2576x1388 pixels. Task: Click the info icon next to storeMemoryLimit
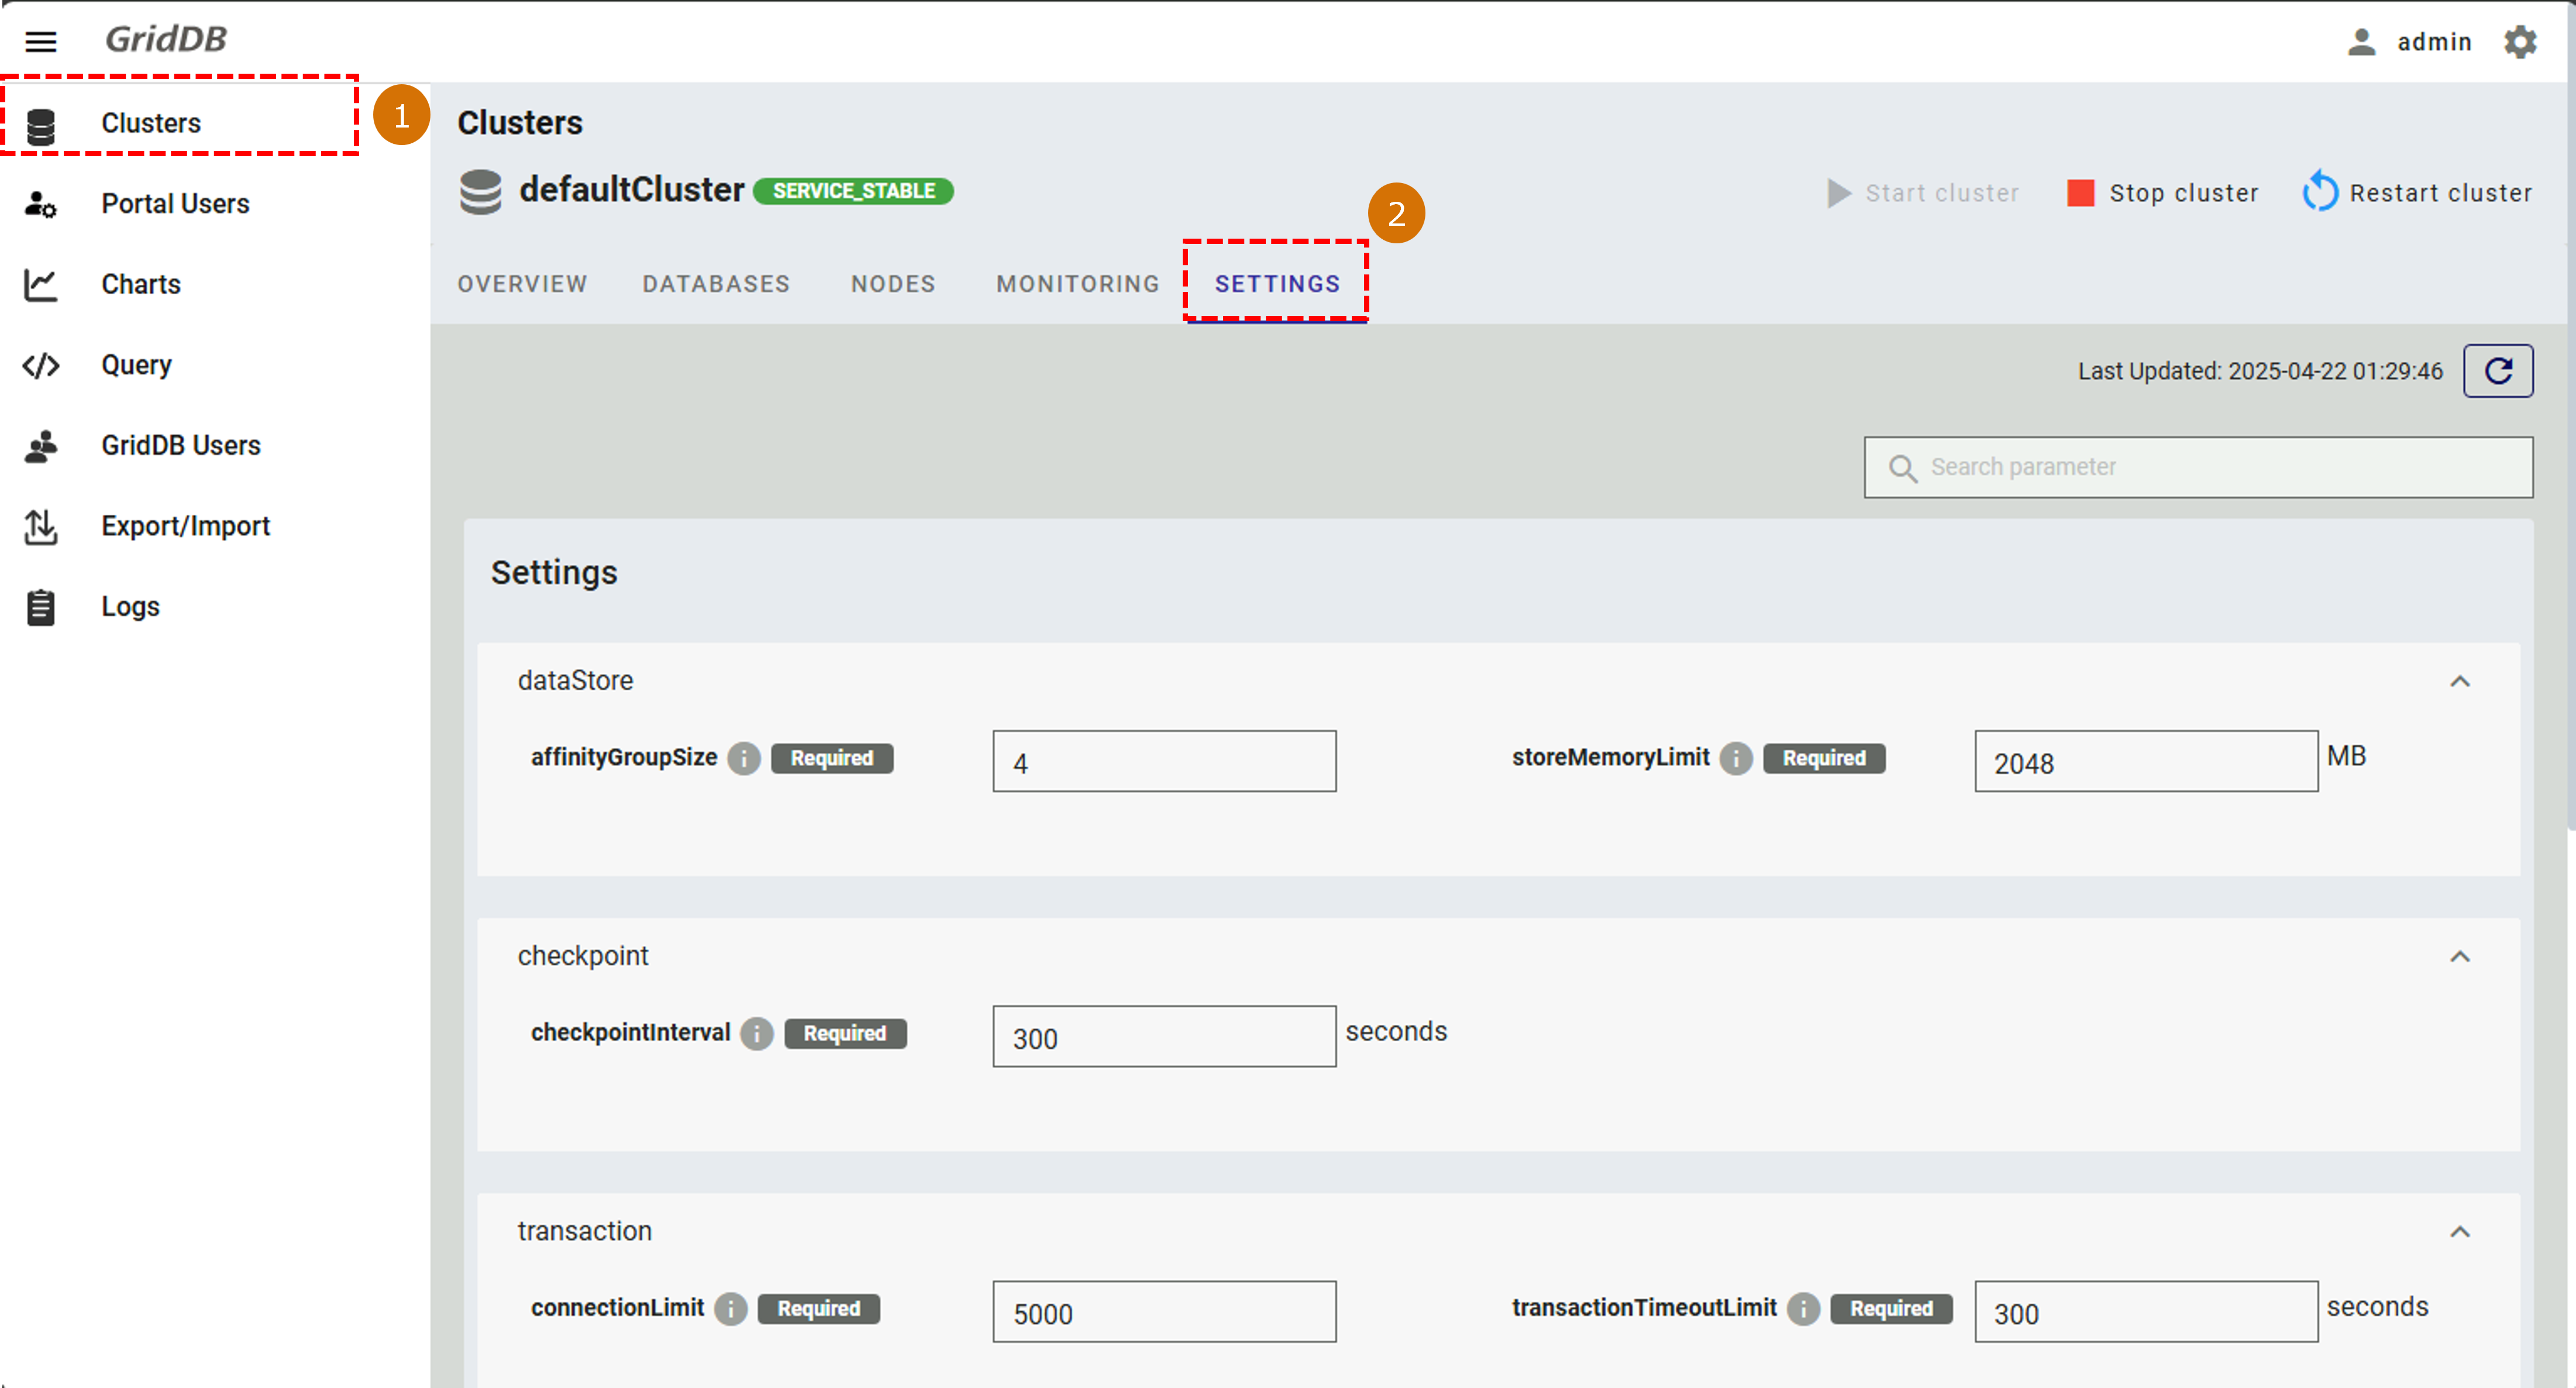pos(1735,758)
